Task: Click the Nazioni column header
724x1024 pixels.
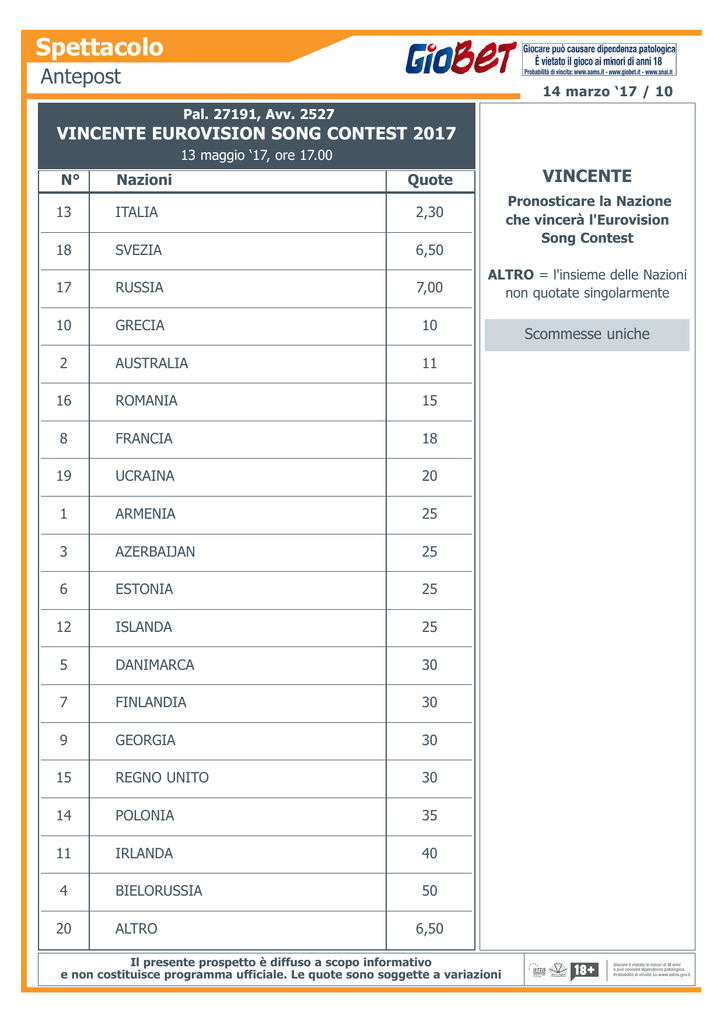Action: click(144, 180)
